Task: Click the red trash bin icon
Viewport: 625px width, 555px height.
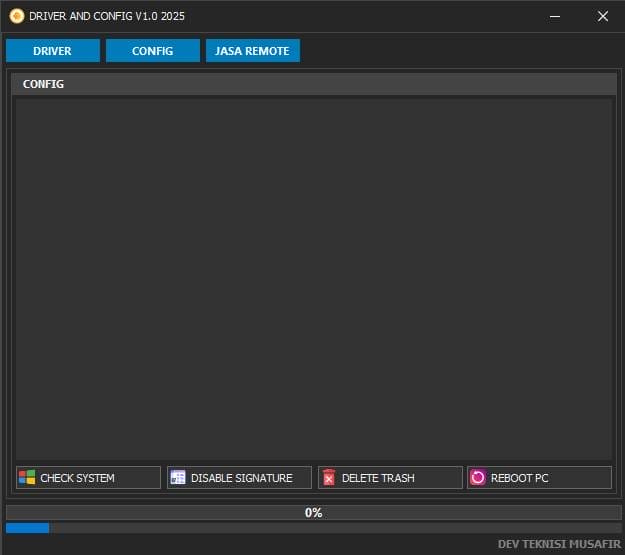Action: (329, 478)
